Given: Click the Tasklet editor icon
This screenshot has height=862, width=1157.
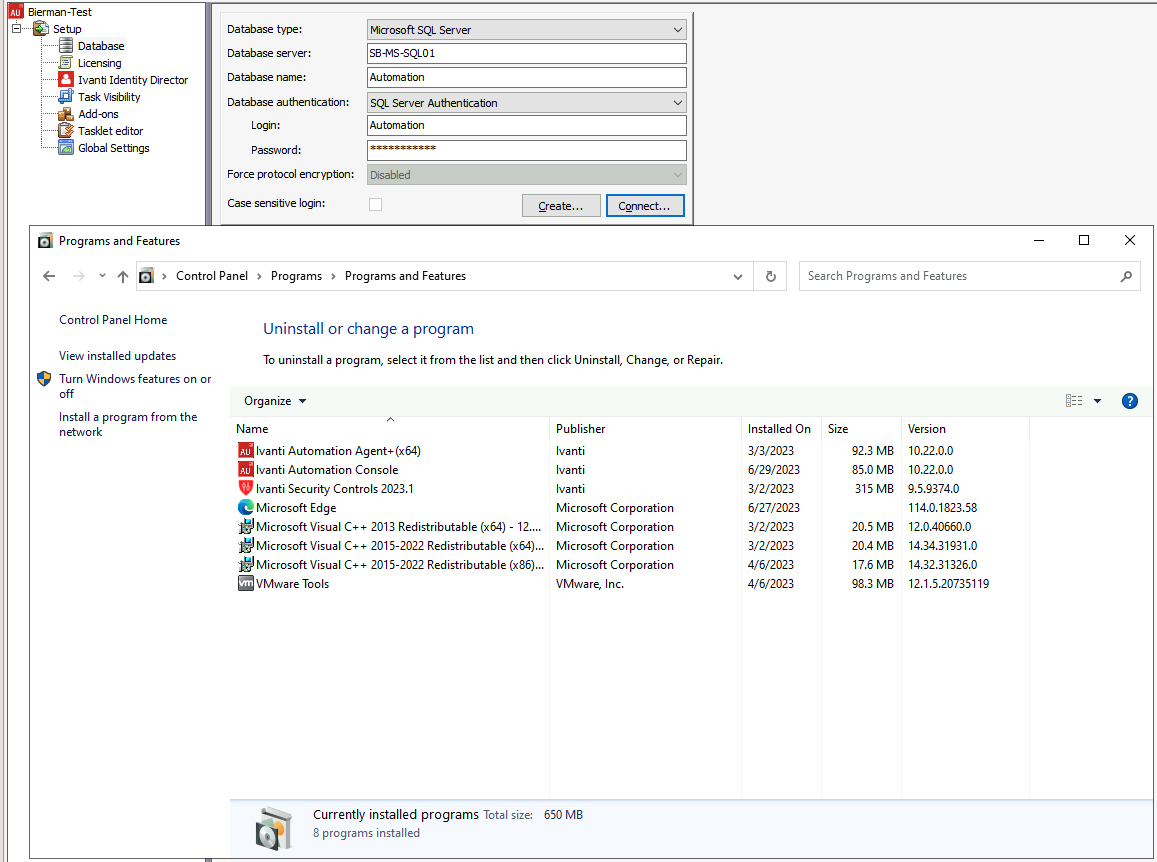Looking at the screenshot, I should pyautogui.click(x=66, y=131).
